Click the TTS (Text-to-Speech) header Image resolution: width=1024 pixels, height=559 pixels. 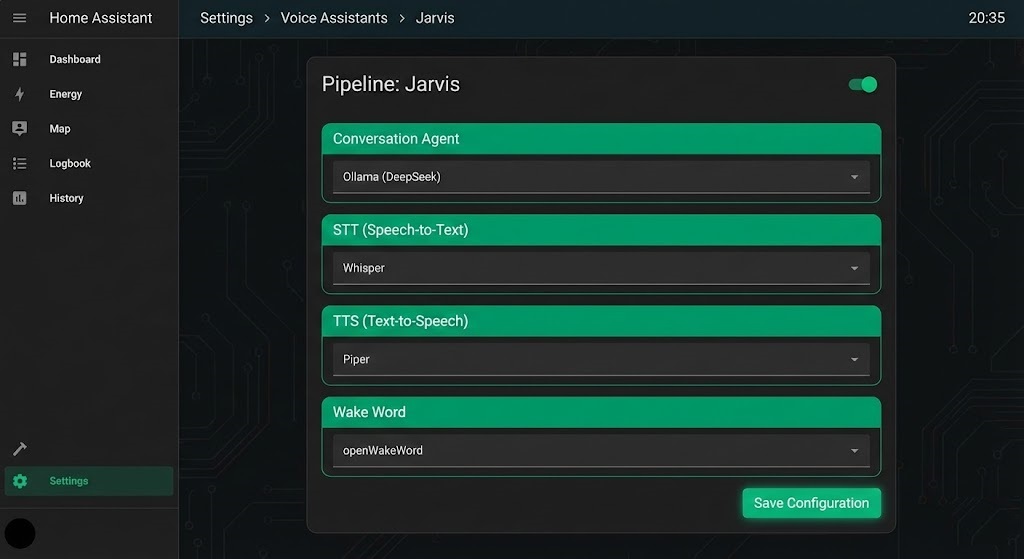coord(601,321)
